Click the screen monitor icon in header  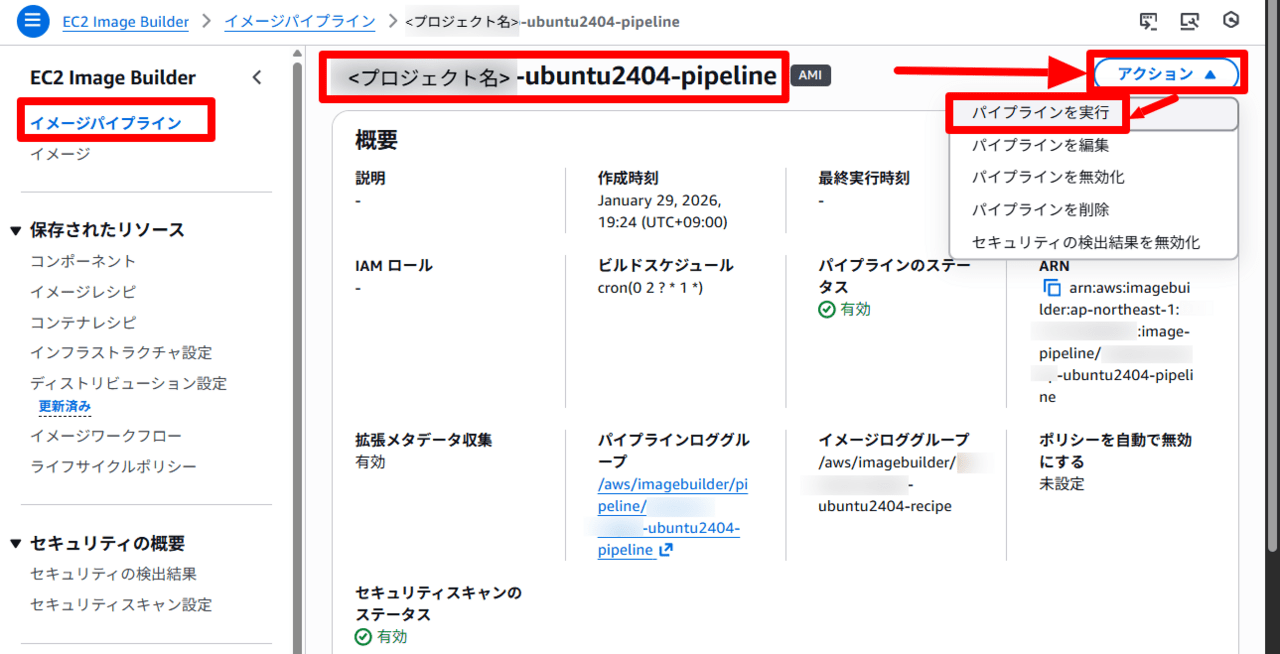[1189, 21]
